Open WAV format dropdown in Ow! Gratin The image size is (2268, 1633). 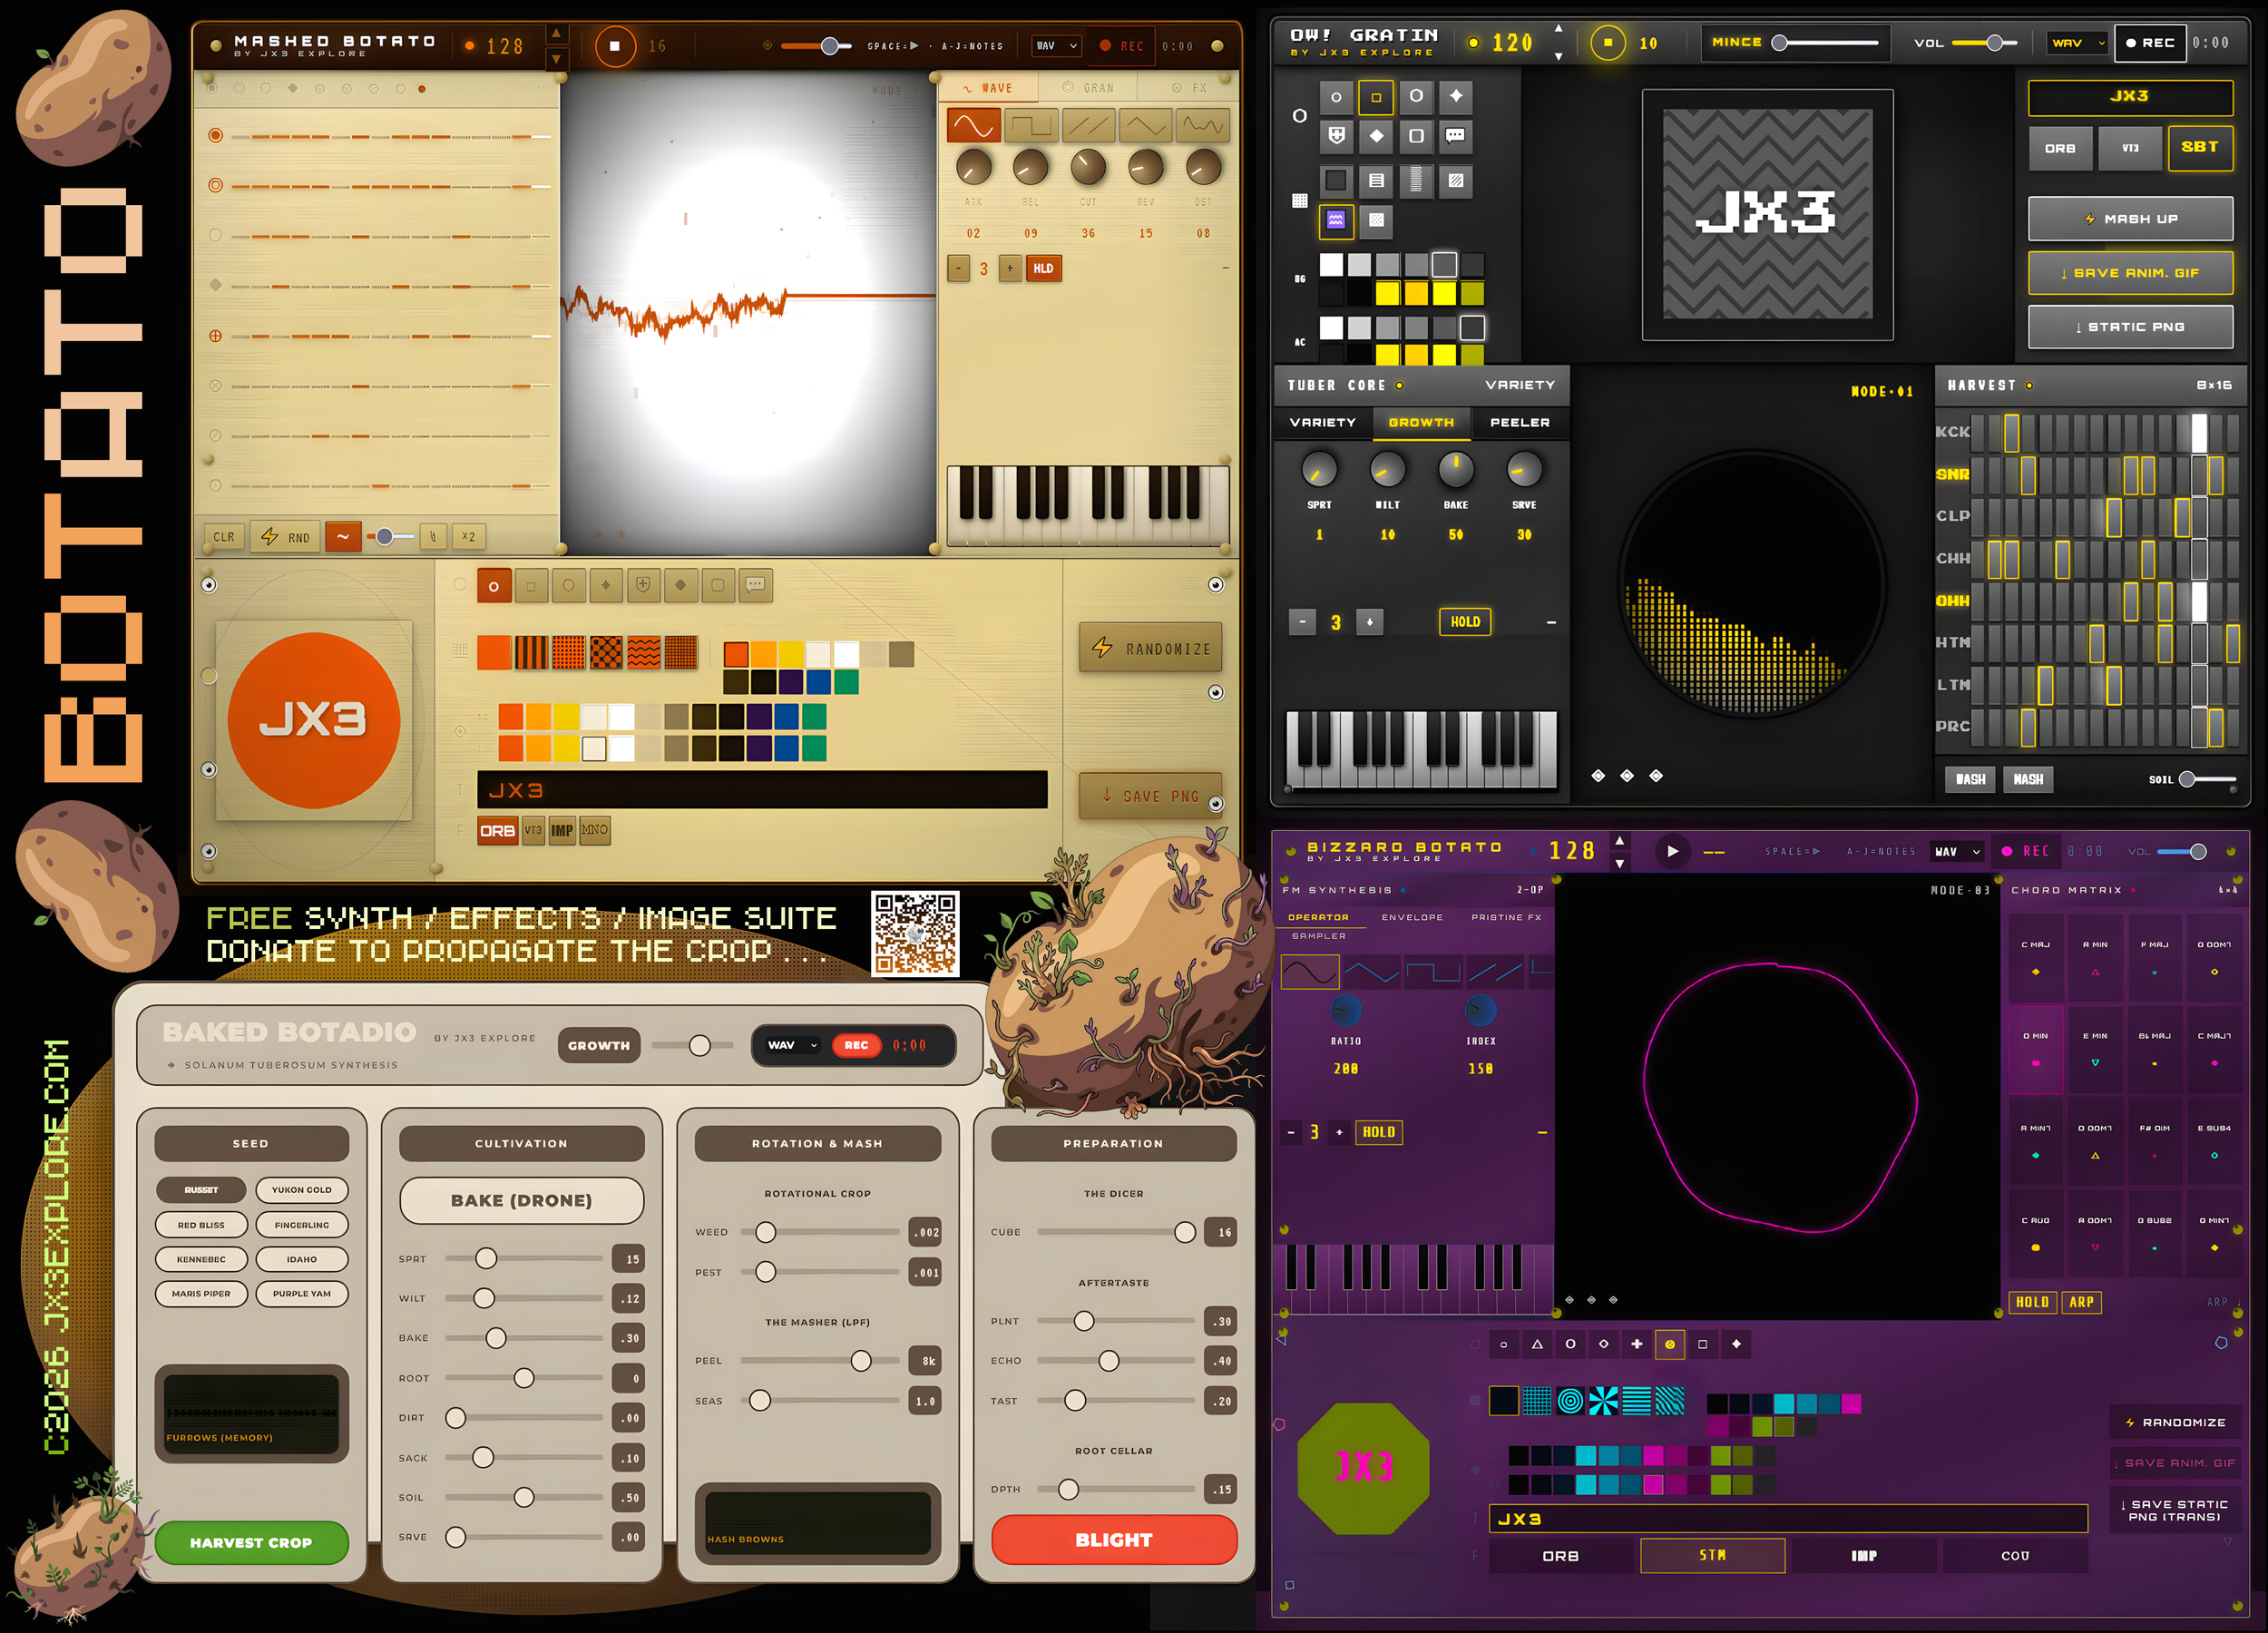[x=2078, y=43]
